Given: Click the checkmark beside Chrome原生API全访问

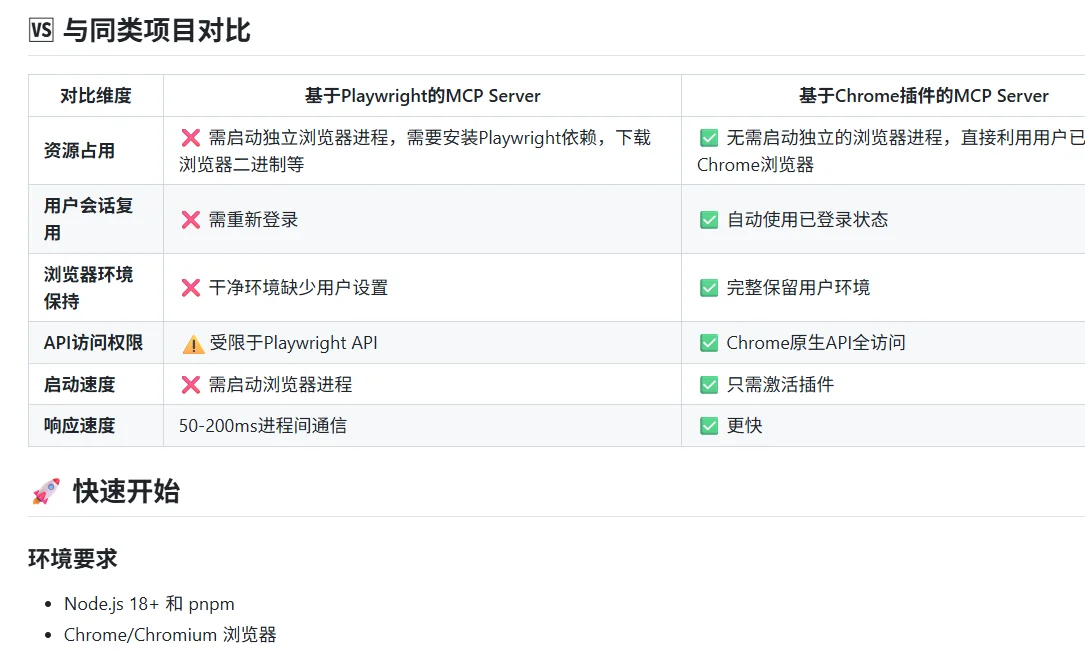Looking at the screenshot, I should (707, 342).
